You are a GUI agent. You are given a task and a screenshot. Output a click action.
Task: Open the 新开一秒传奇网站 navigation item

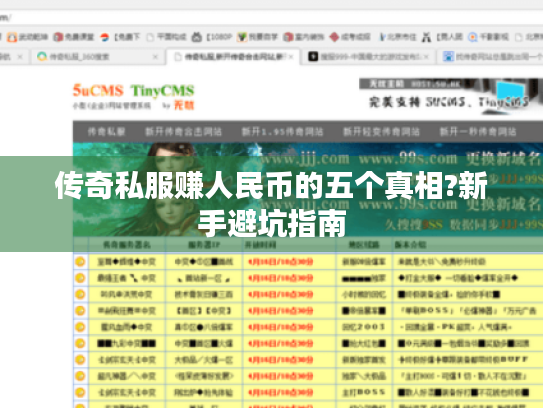[x=478, y=132]
